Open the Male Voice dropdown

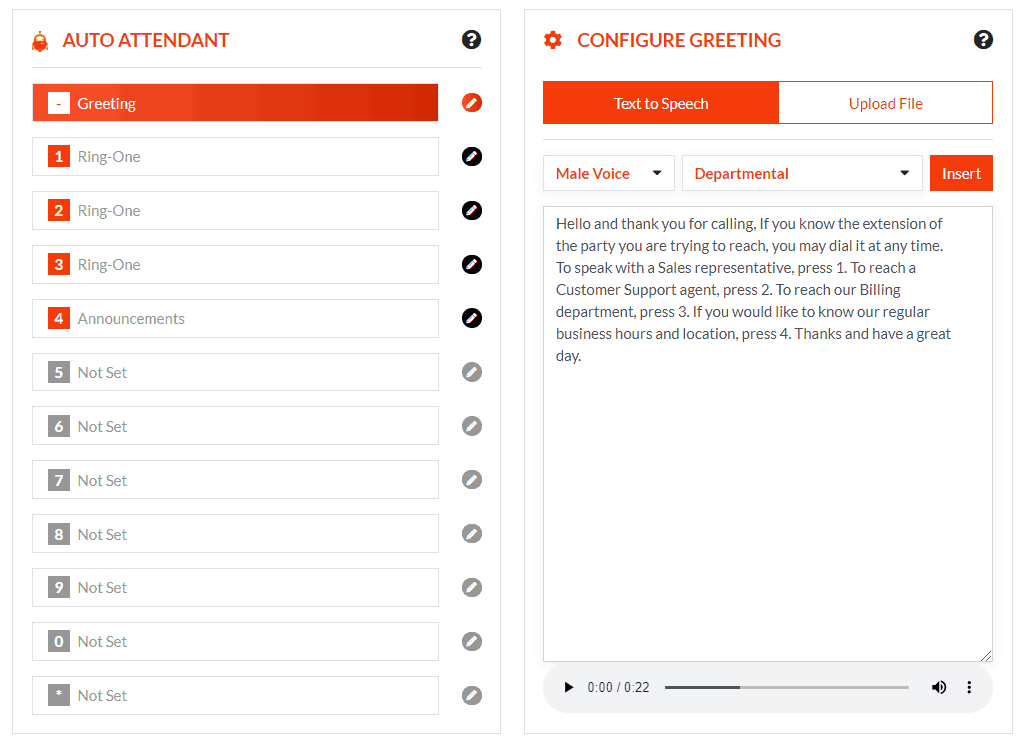(x=608, y=173)
